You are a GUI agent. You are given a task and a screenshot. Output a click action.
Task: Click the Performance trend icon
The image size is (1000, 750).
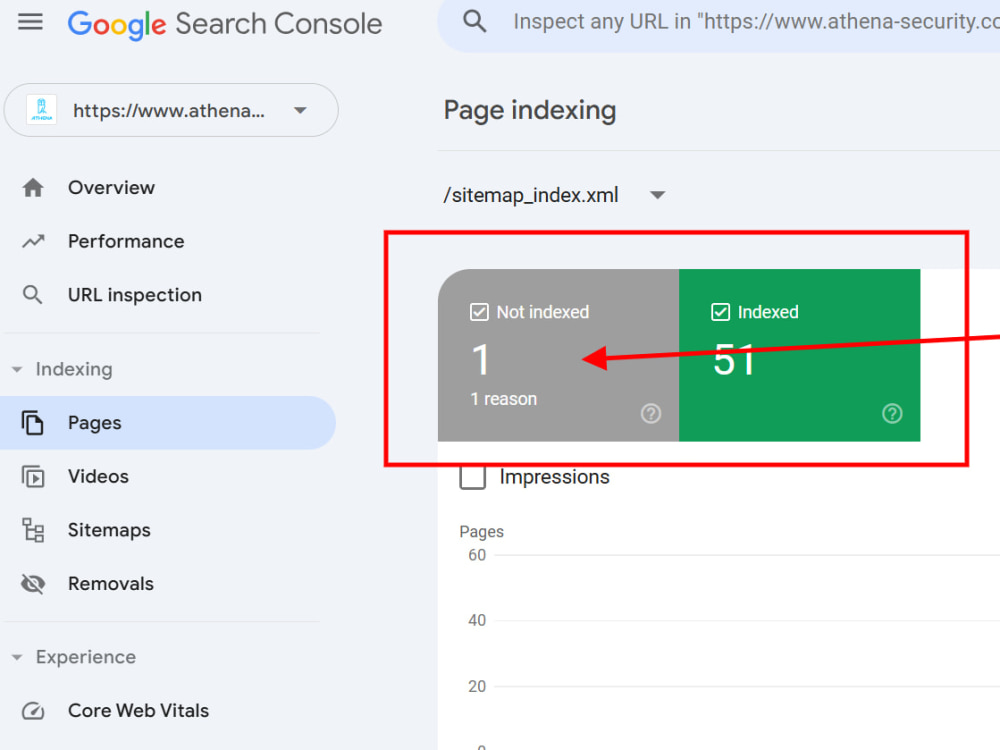(33, 241)
